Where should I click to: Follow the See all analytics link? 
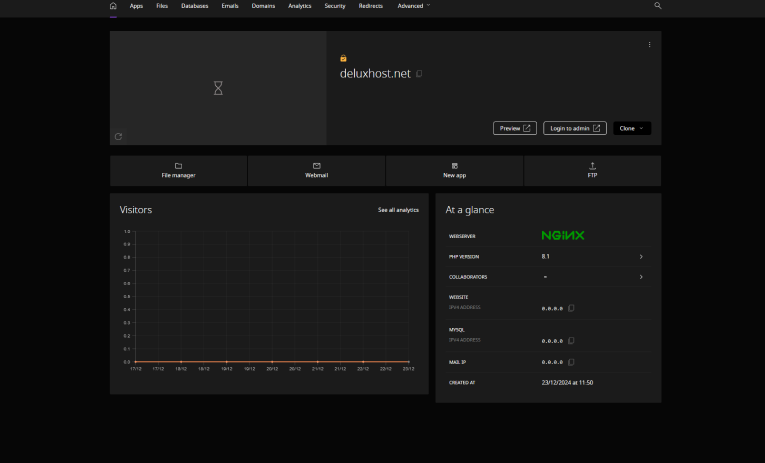tap(398, 210)
